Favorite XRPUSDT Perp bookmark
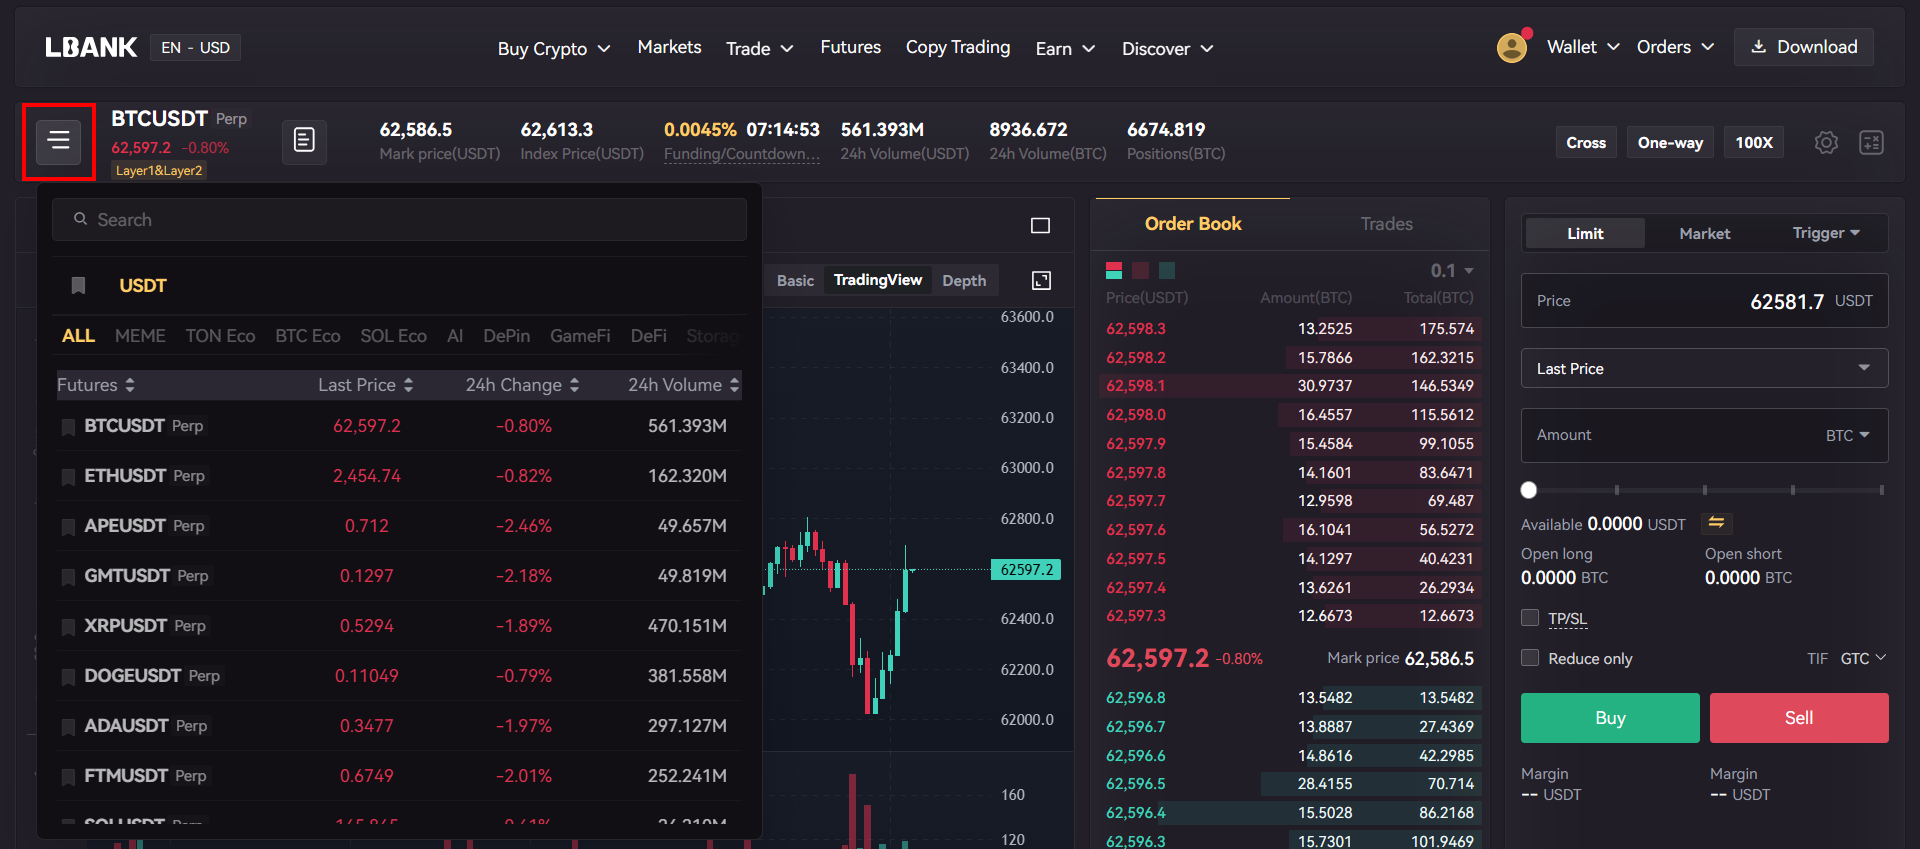 point(69,627)
